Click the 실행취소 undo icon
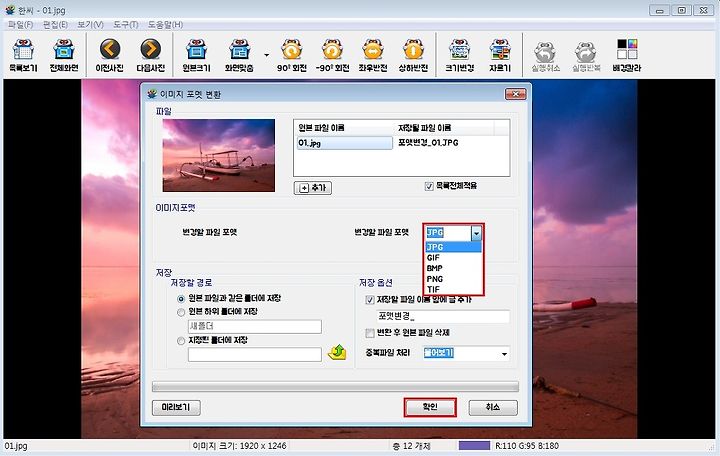 (x=546, y=55)
